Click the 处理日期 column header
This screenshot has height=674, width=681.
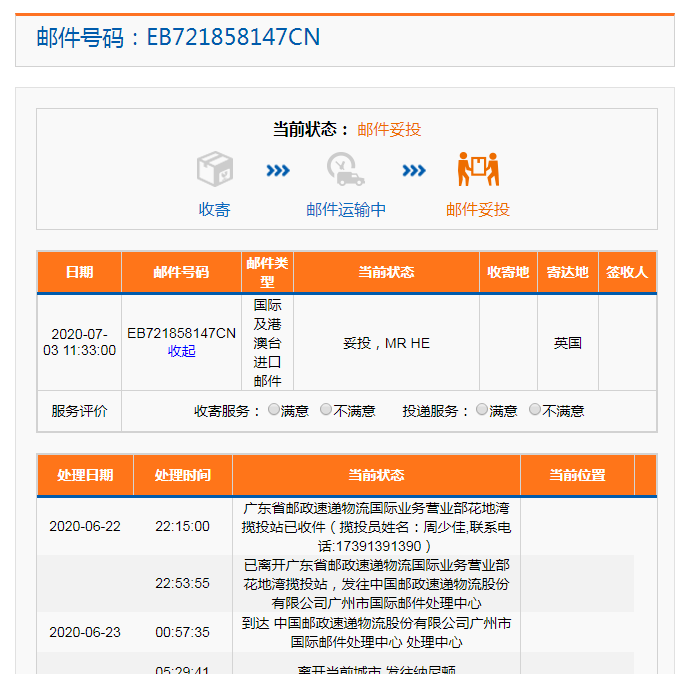(x=85, y=475)
